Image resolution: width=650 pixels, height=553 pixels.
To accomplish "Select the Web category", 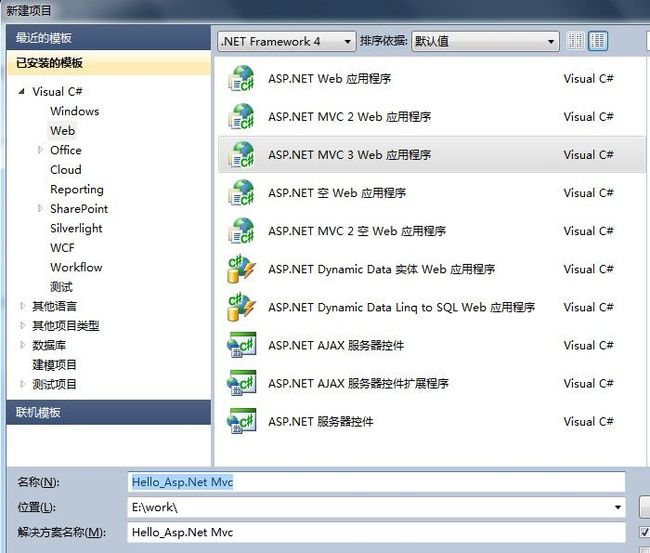I will pyautogui.click(x=63, y=131).
